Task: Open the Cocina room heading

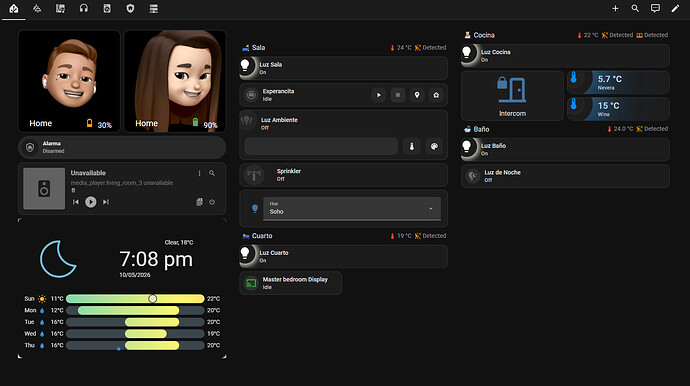Action: coord(479,35)
